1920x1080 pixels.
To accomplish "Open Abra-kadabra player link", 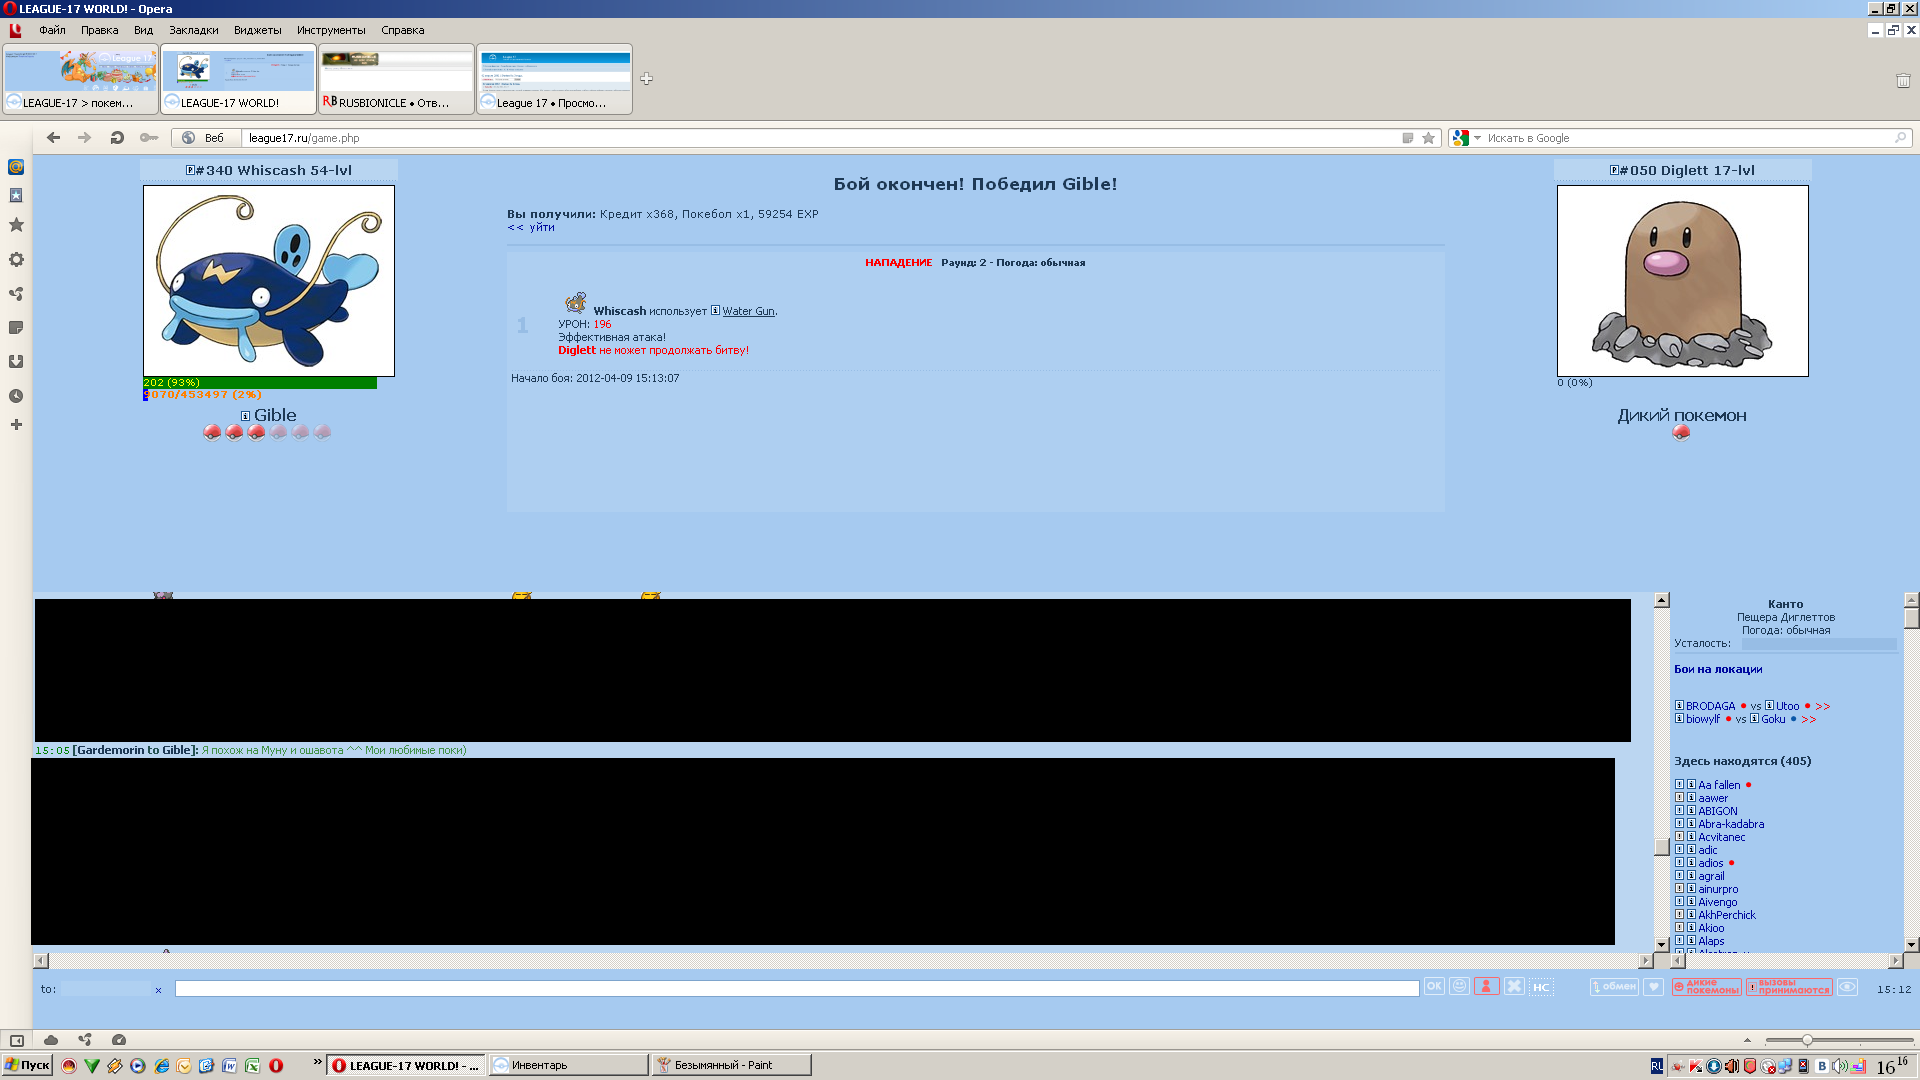I will [1731, 824].
